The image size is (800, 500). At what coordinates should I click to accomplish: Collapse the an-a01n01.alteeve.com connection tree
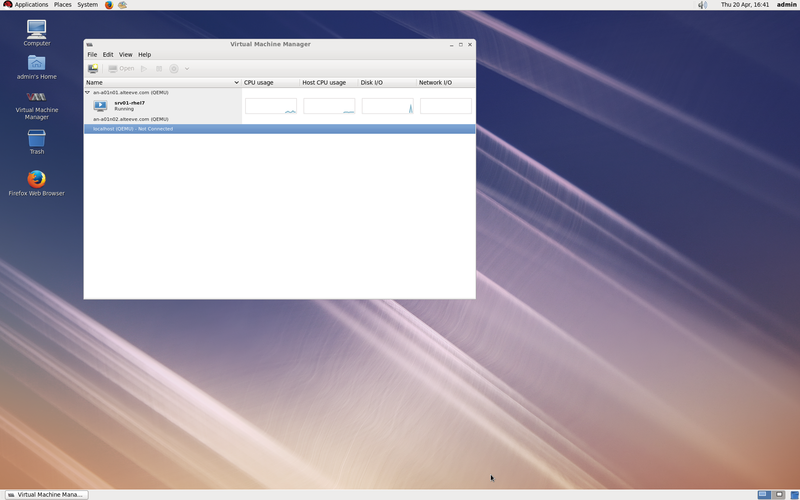click(x=88, y=92)
